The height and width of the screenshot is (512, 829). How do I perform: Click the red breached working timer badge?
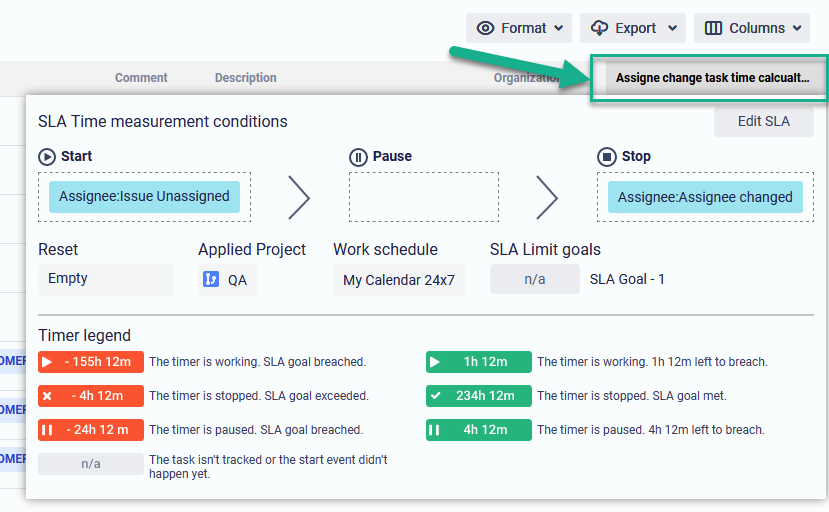(x=91, y=362)
